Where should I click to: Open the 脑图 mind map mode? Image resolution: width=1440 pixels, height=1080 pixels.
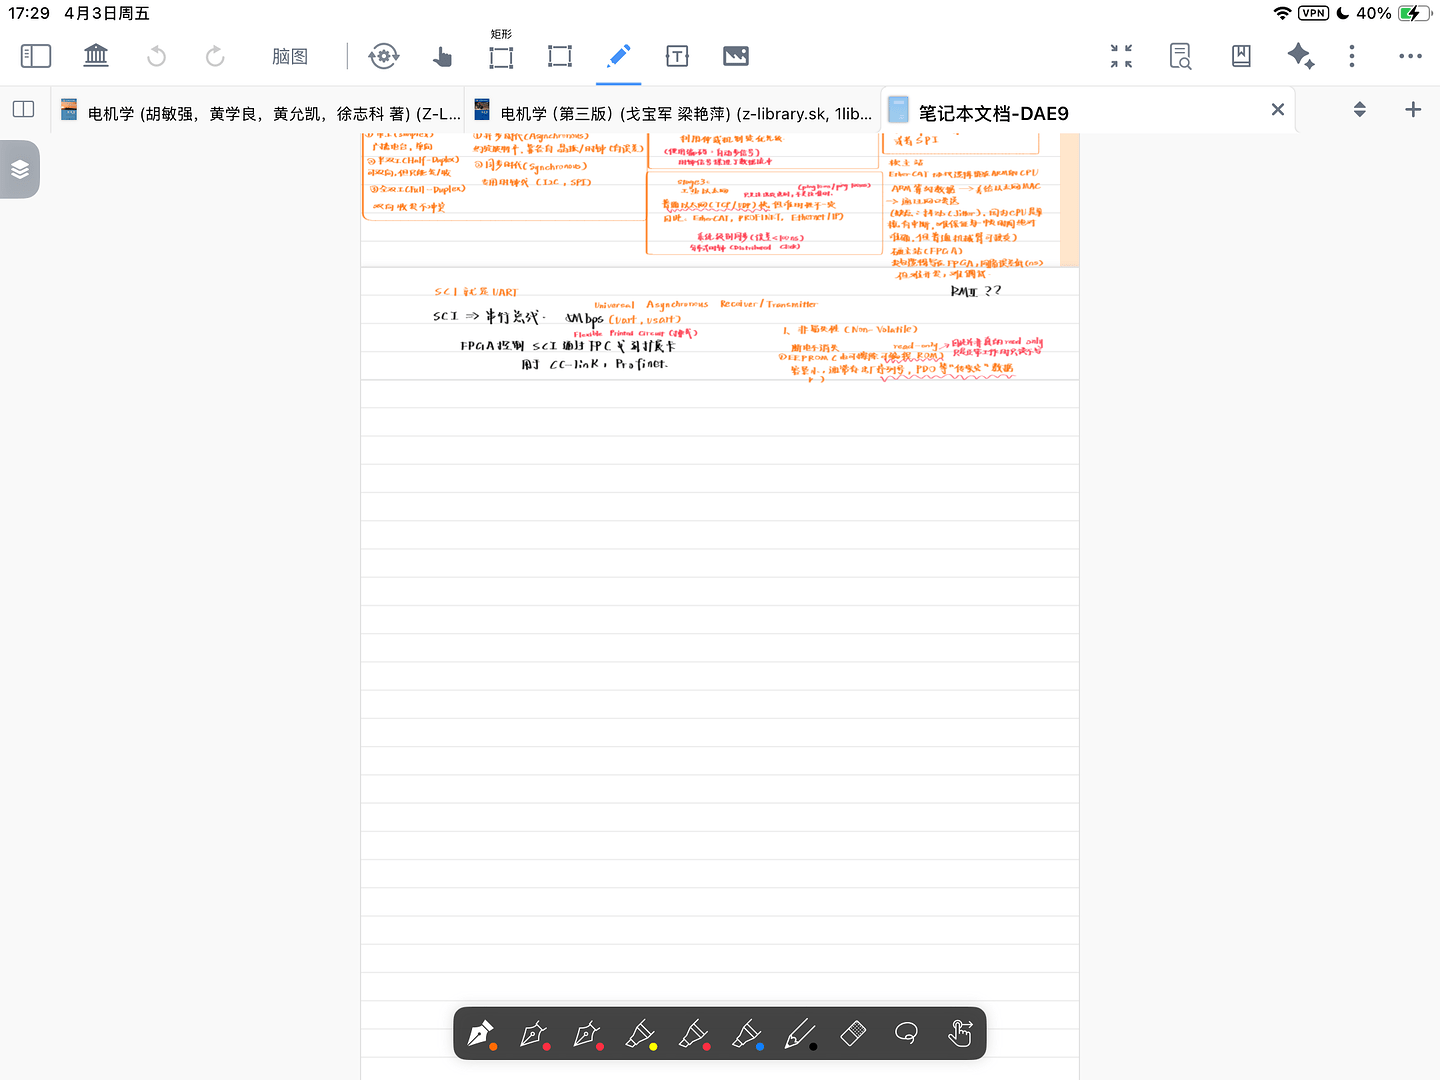(x=290, y=56)
